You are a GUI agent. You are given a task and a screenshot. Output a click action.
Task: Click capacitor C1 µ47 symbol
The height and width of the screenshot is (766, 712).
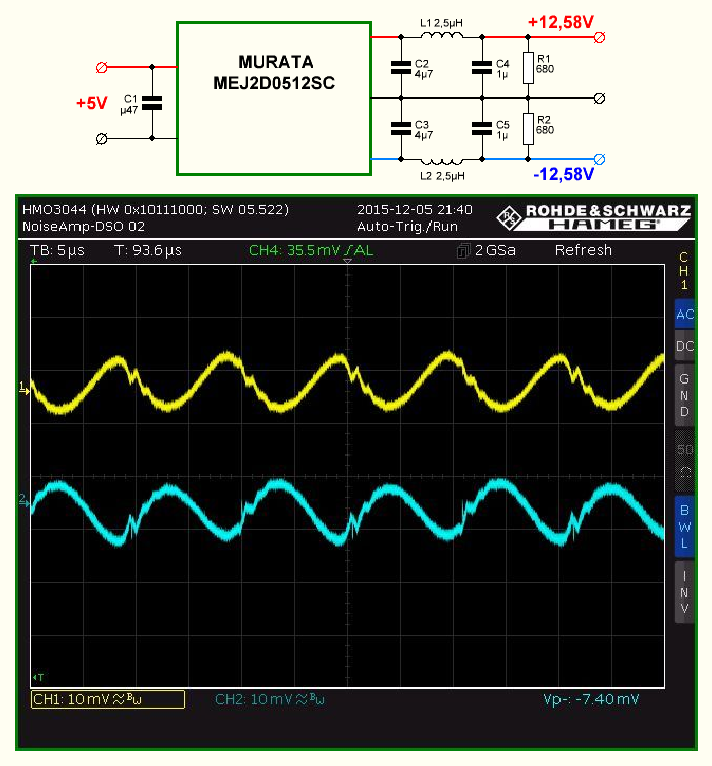click(x=152, y=103)
